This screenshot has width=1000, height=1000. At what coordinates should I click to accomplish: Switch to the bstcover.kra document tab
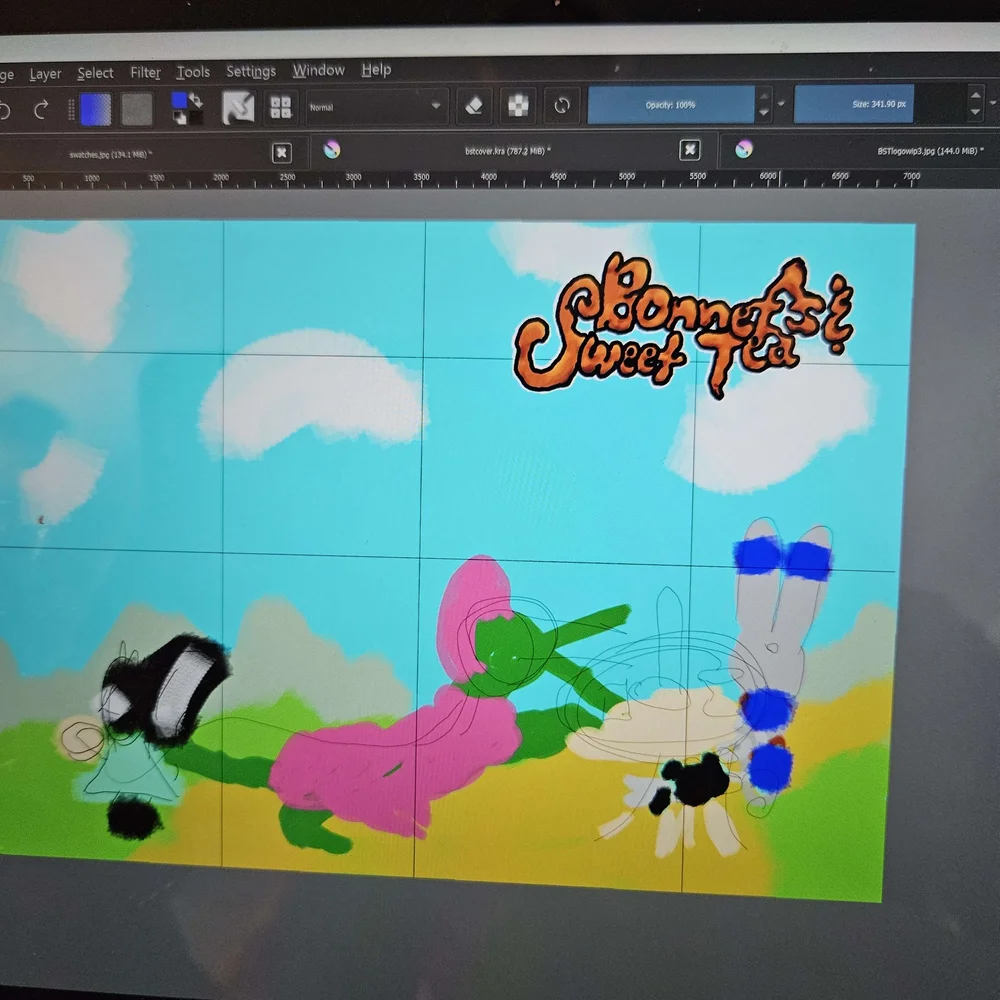pyautogui.click(x=508, y=151)
